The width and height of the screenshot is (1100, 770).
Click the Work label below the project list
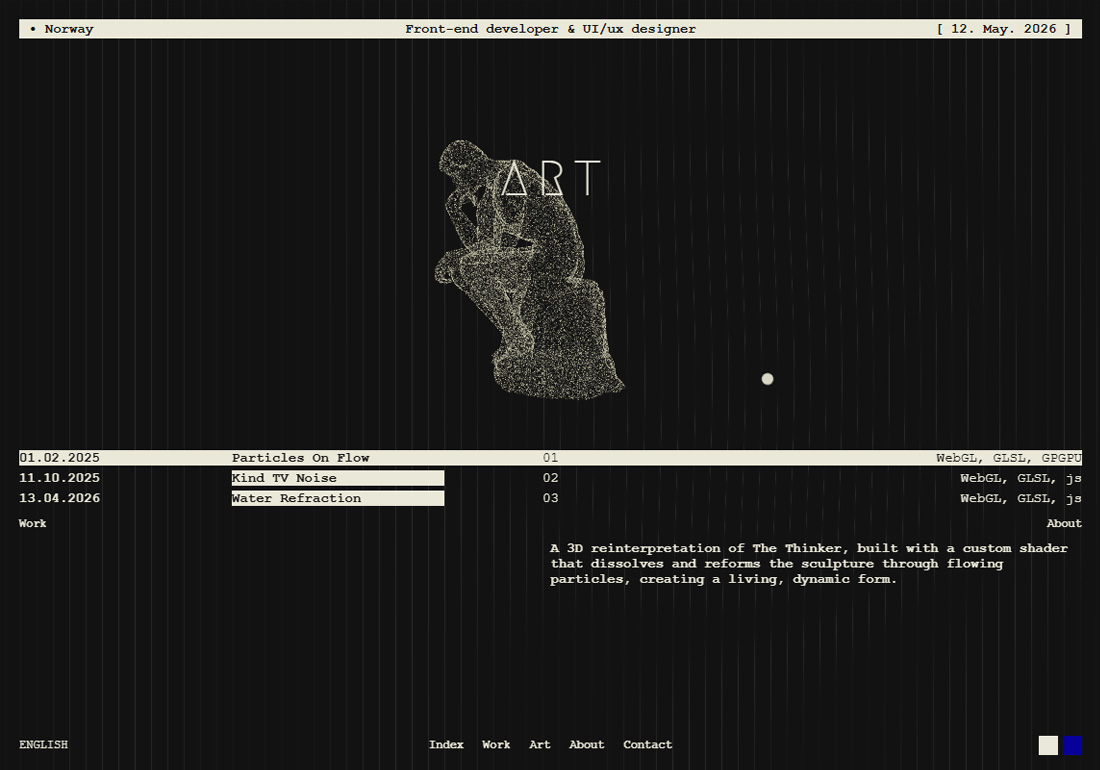32,523
